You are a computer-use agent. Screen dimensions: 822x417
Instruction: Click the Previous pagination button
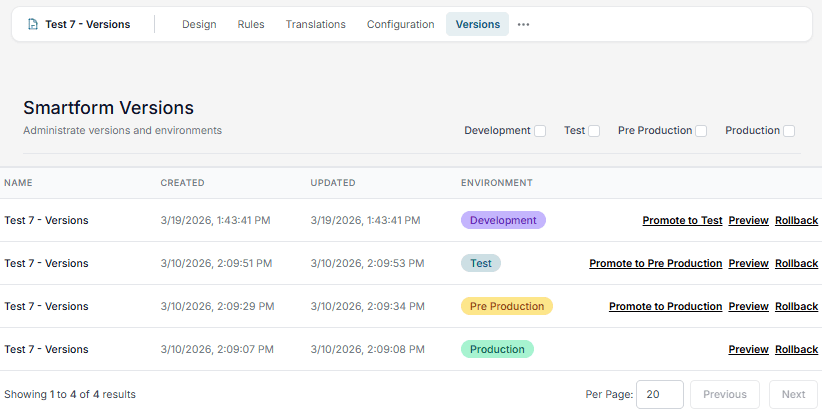725,394
